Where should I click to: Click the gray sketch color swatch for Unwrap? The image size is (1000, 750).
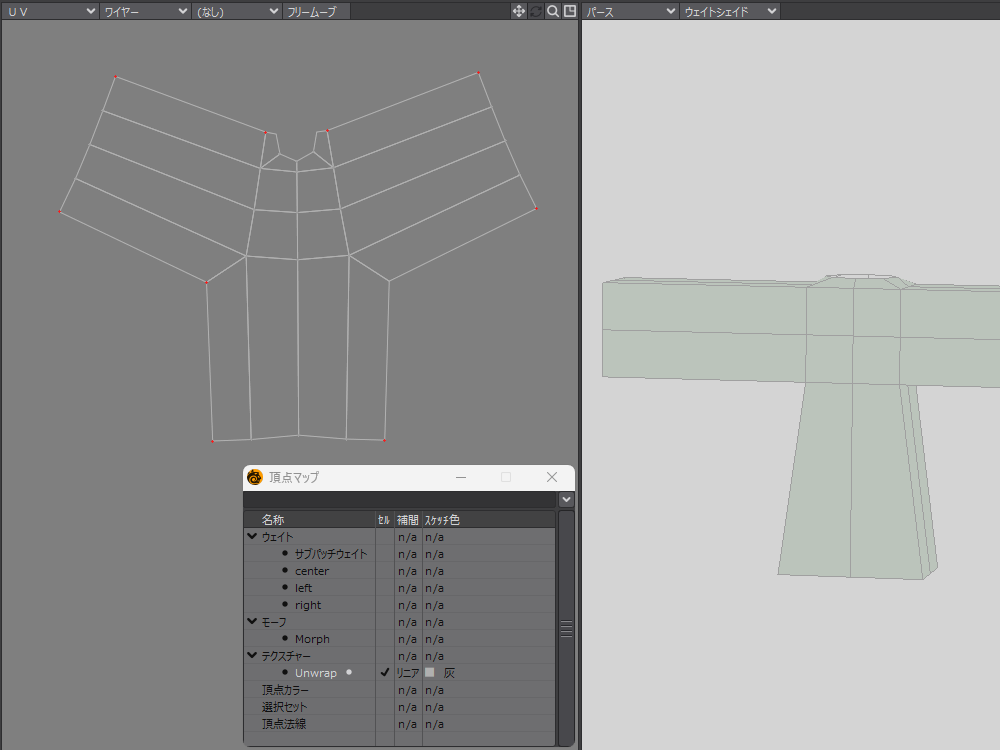430,673
